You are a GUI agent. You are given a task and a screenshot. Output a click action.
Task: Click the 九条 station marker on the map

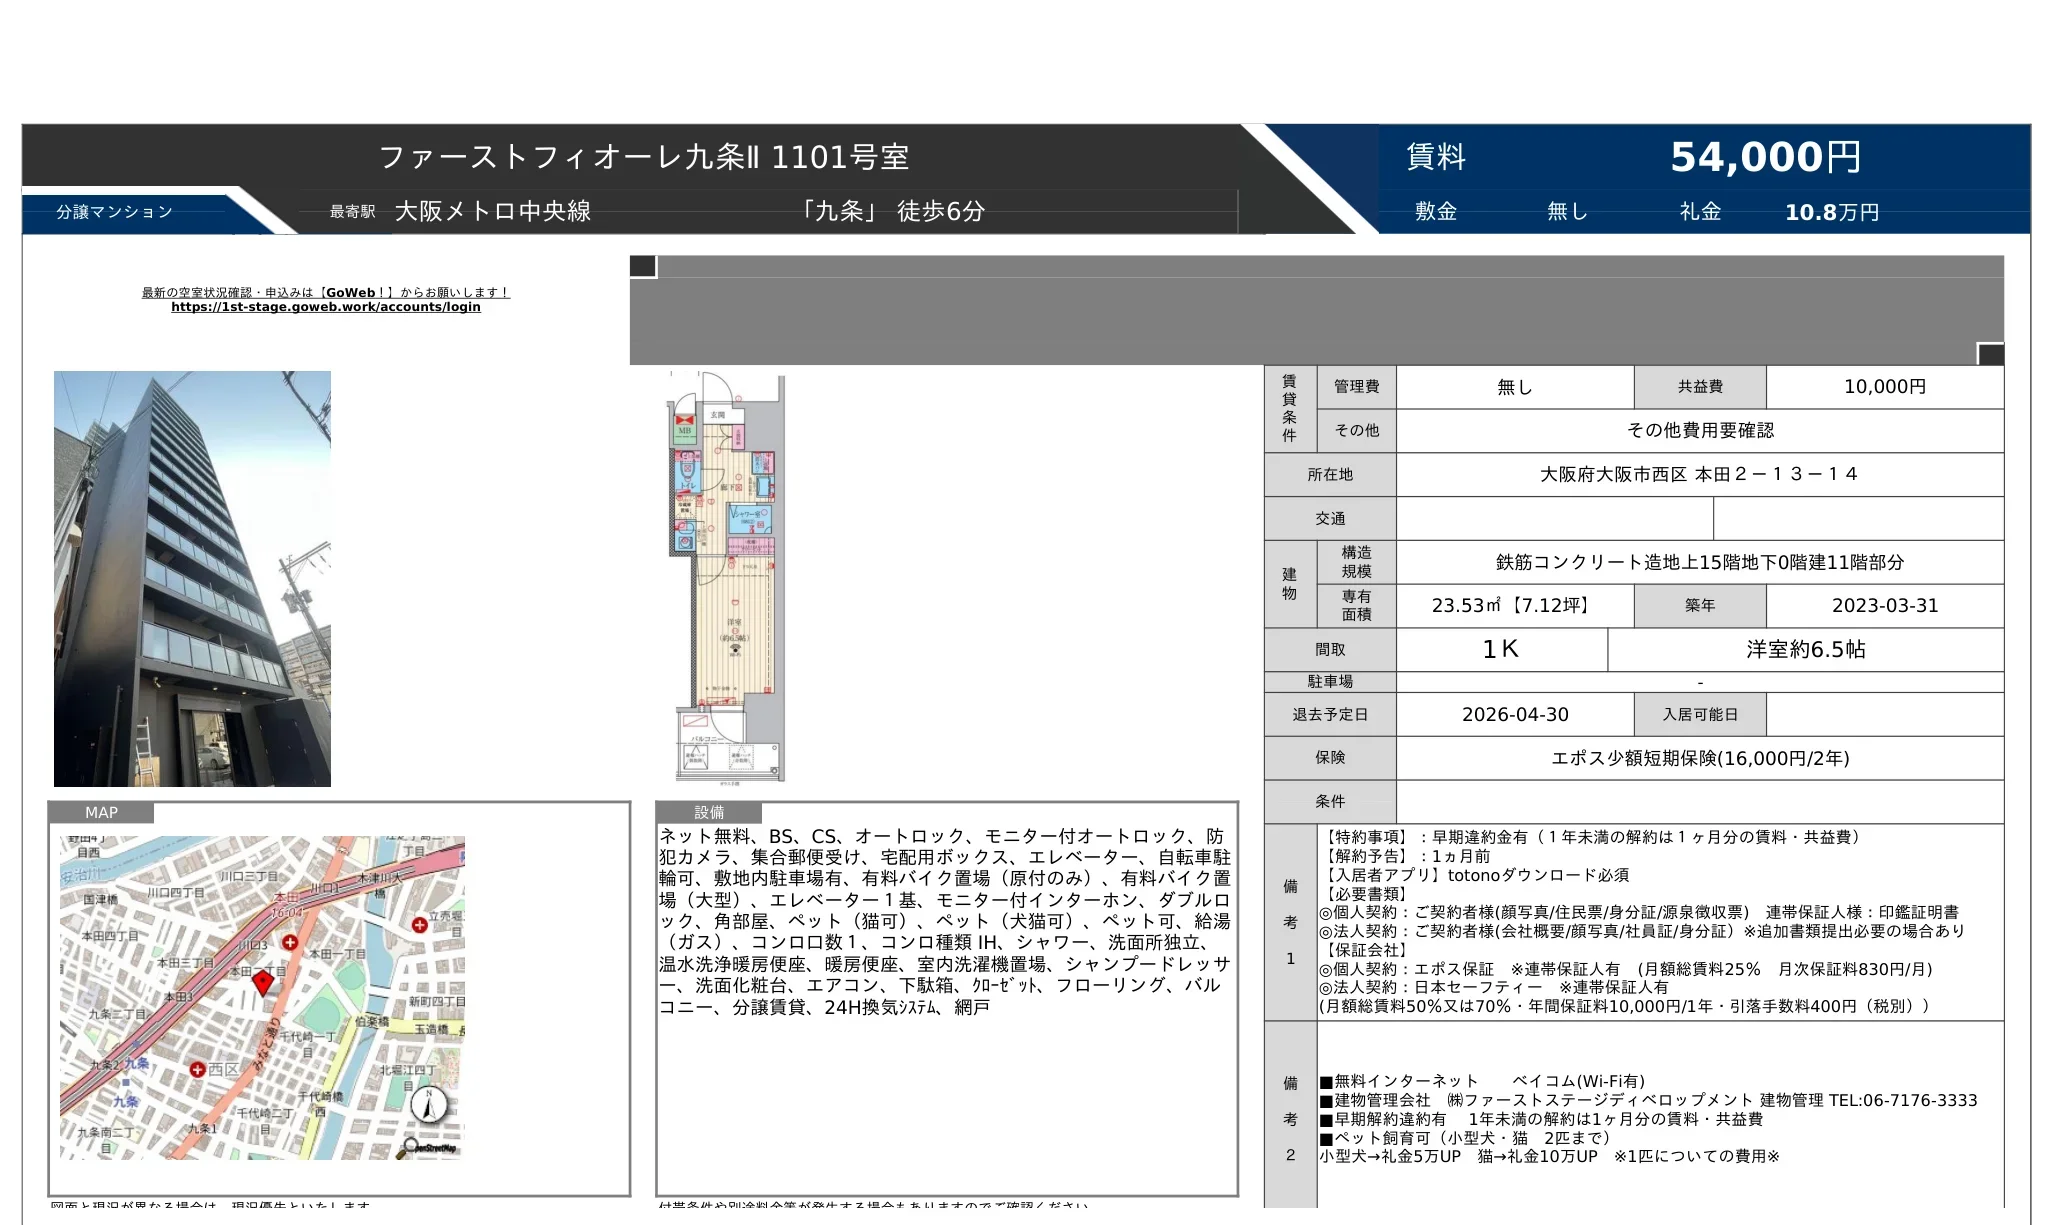tap(126, 1082)
